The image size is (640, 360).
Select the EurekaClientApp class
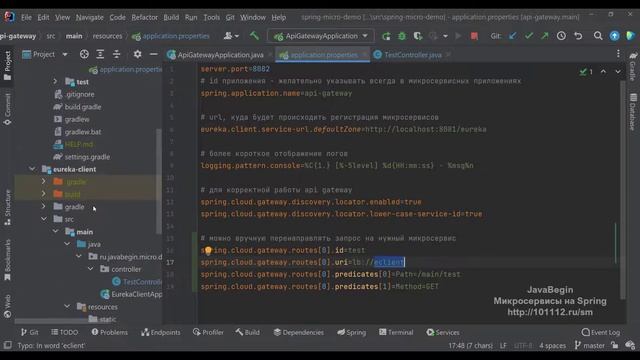click(131, 294)
